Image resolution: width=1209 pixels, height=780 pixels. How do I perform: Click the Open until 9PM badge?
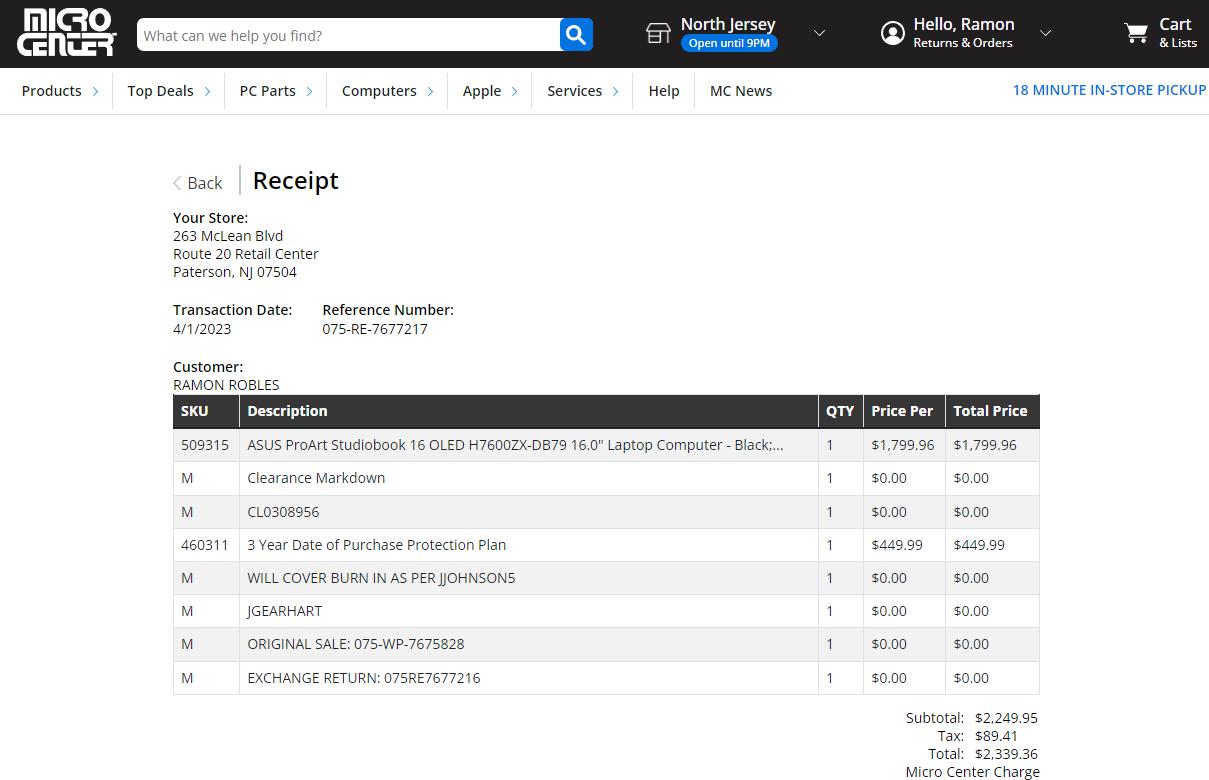729,43
